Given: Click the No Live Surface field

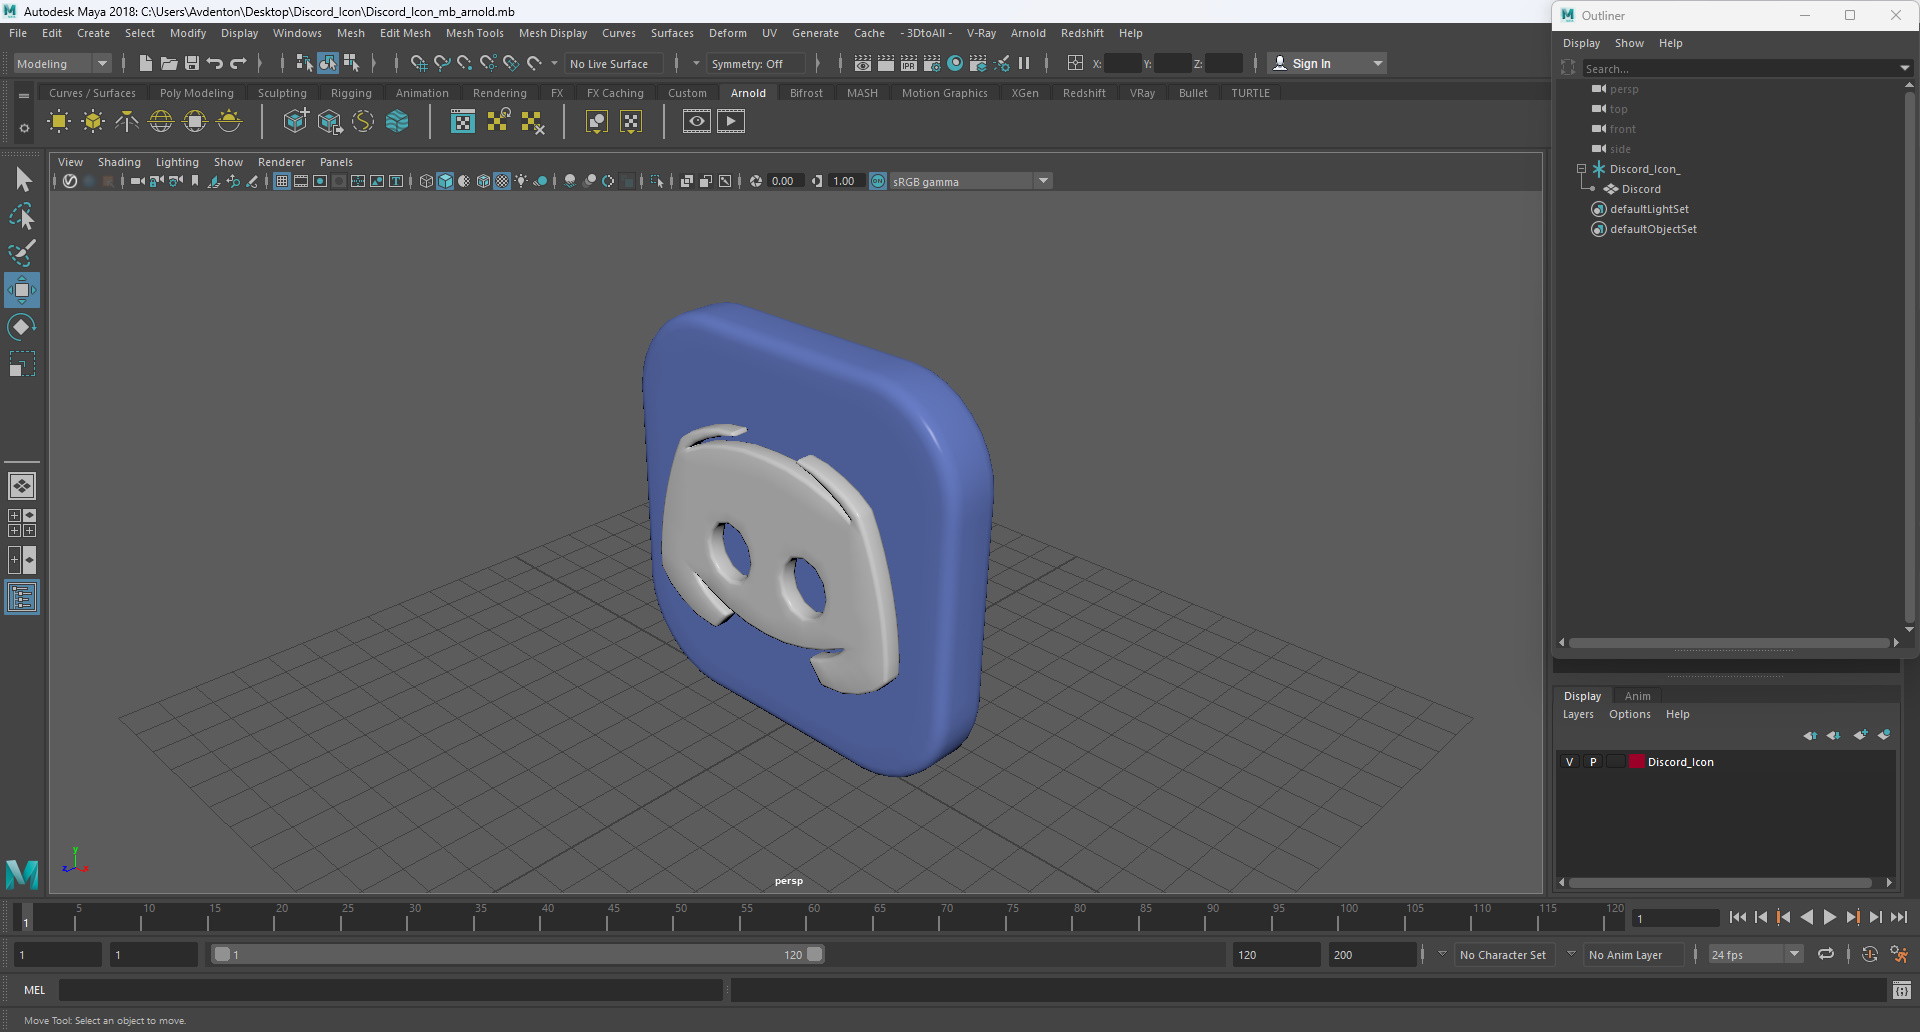Looking at the screenshot, I should tap(612, 63).
